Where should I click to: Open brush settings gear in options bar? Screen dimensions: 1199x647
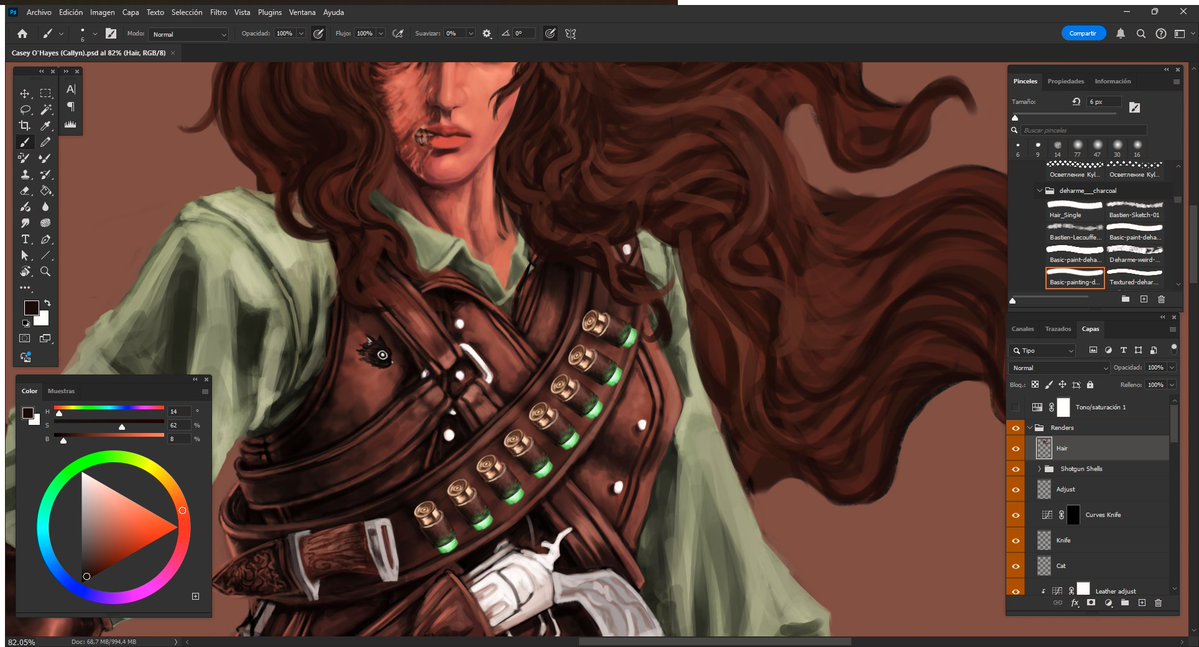(487, 34)
